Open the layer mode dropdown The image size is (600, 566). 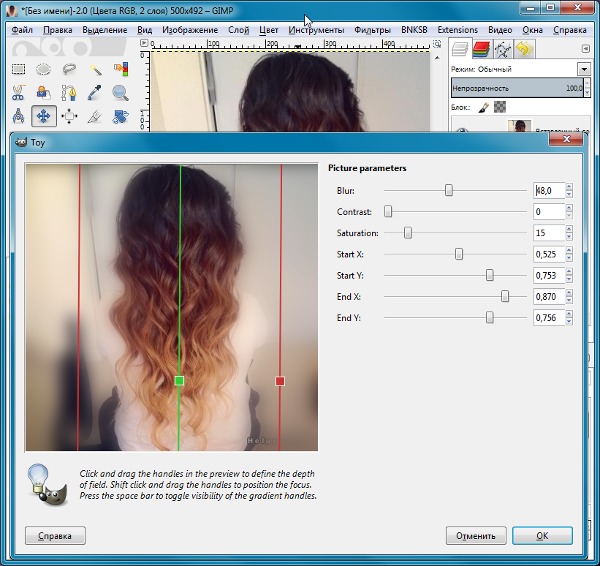click(x=583, y=69)
